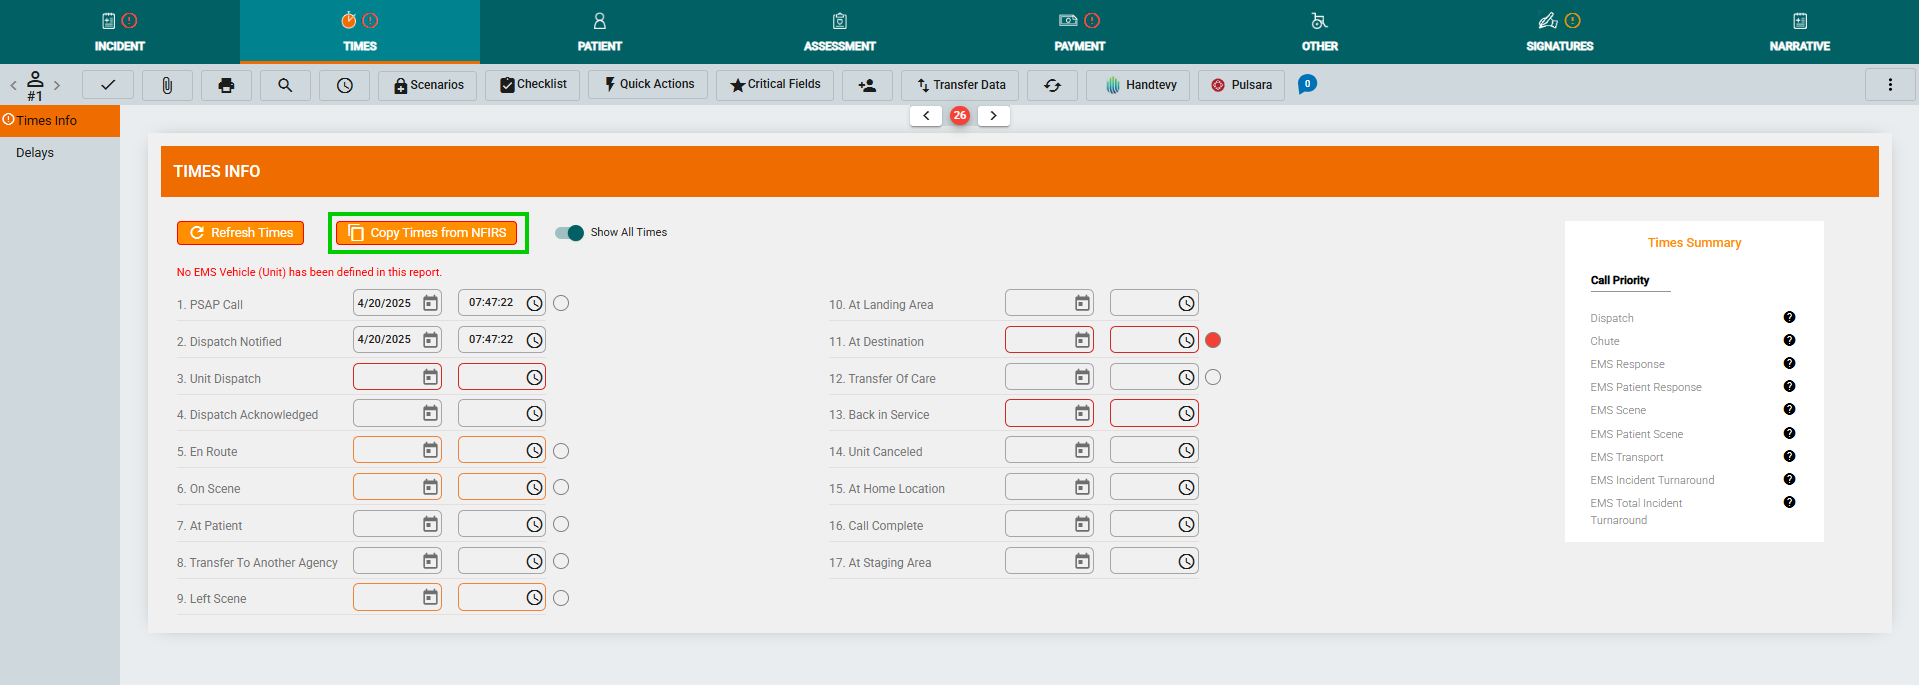Click the add person icon
Image resolution: width=1919 pixels, height=685 pixels.
[x=867, y=86]
